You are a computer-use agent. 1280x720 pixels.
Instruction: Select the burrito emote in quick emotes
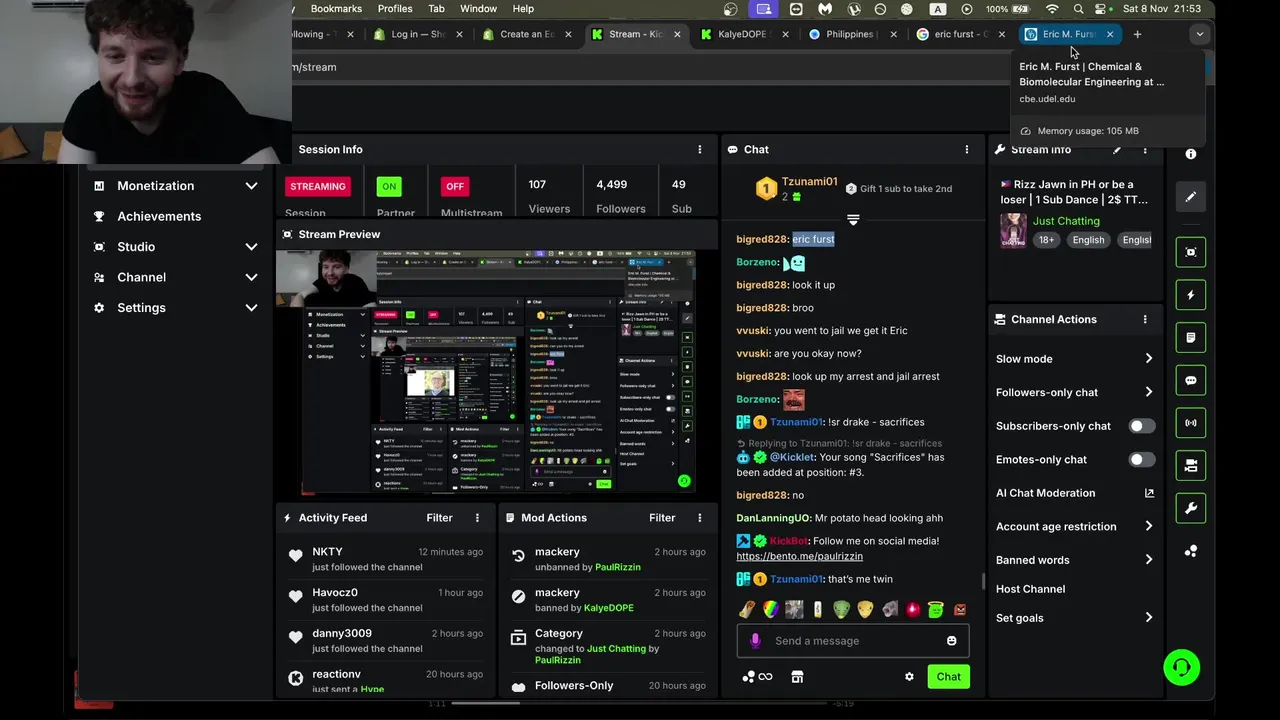746,609
